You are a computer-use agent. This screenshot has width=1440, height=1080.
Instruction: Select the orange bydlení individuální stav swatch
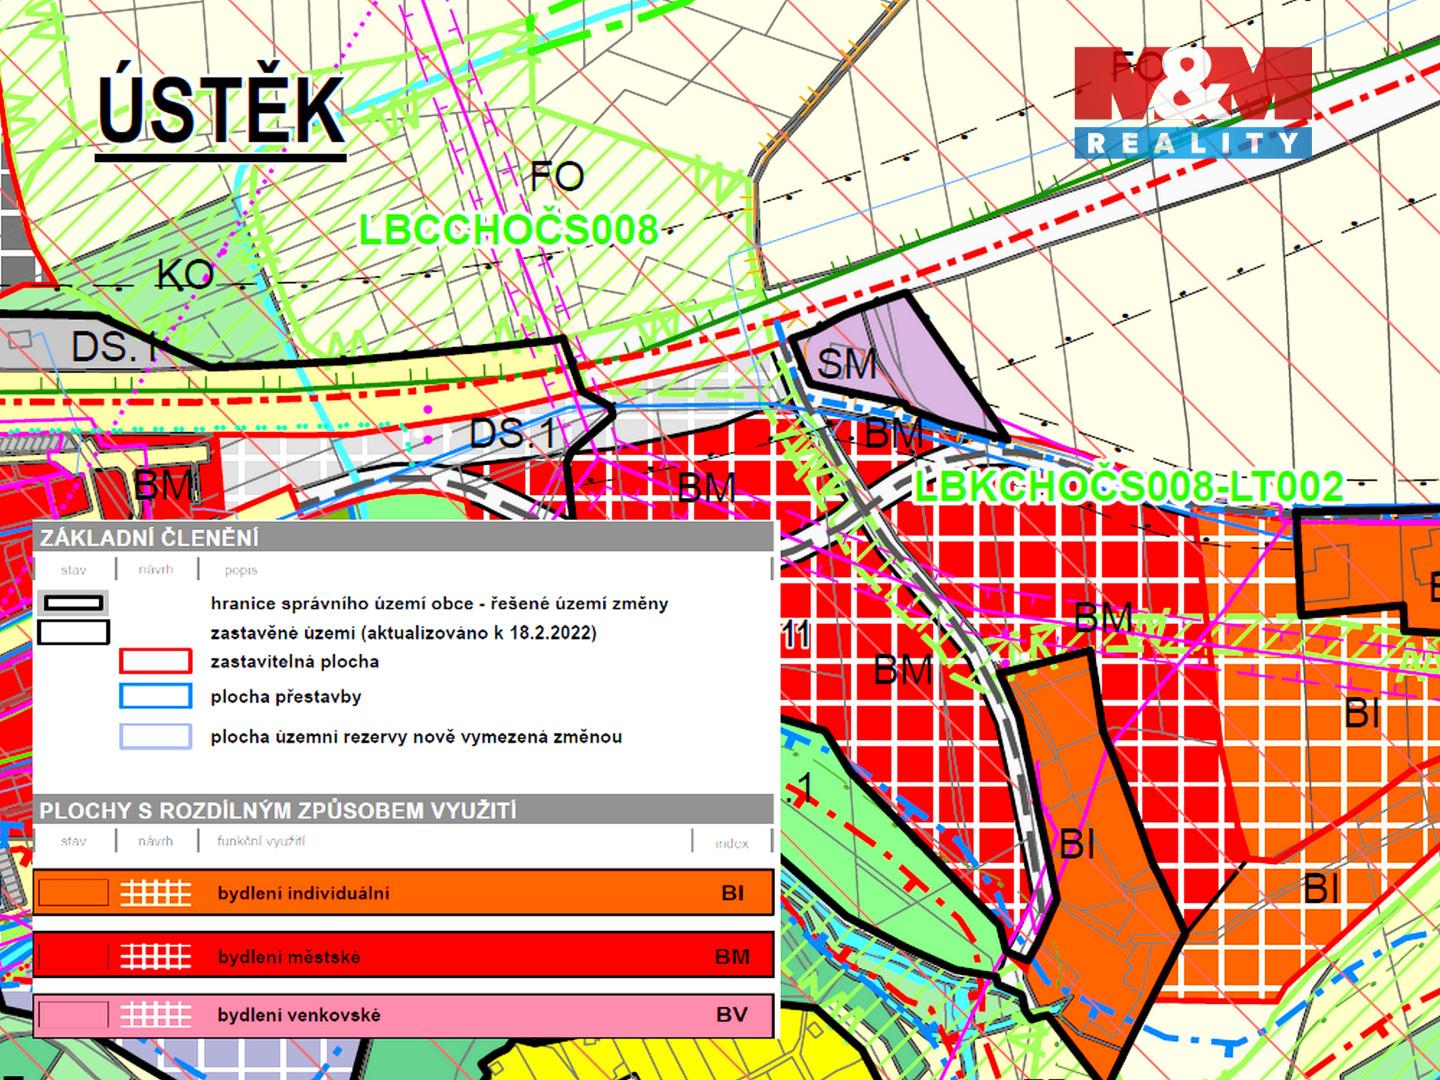pos(73,893)
